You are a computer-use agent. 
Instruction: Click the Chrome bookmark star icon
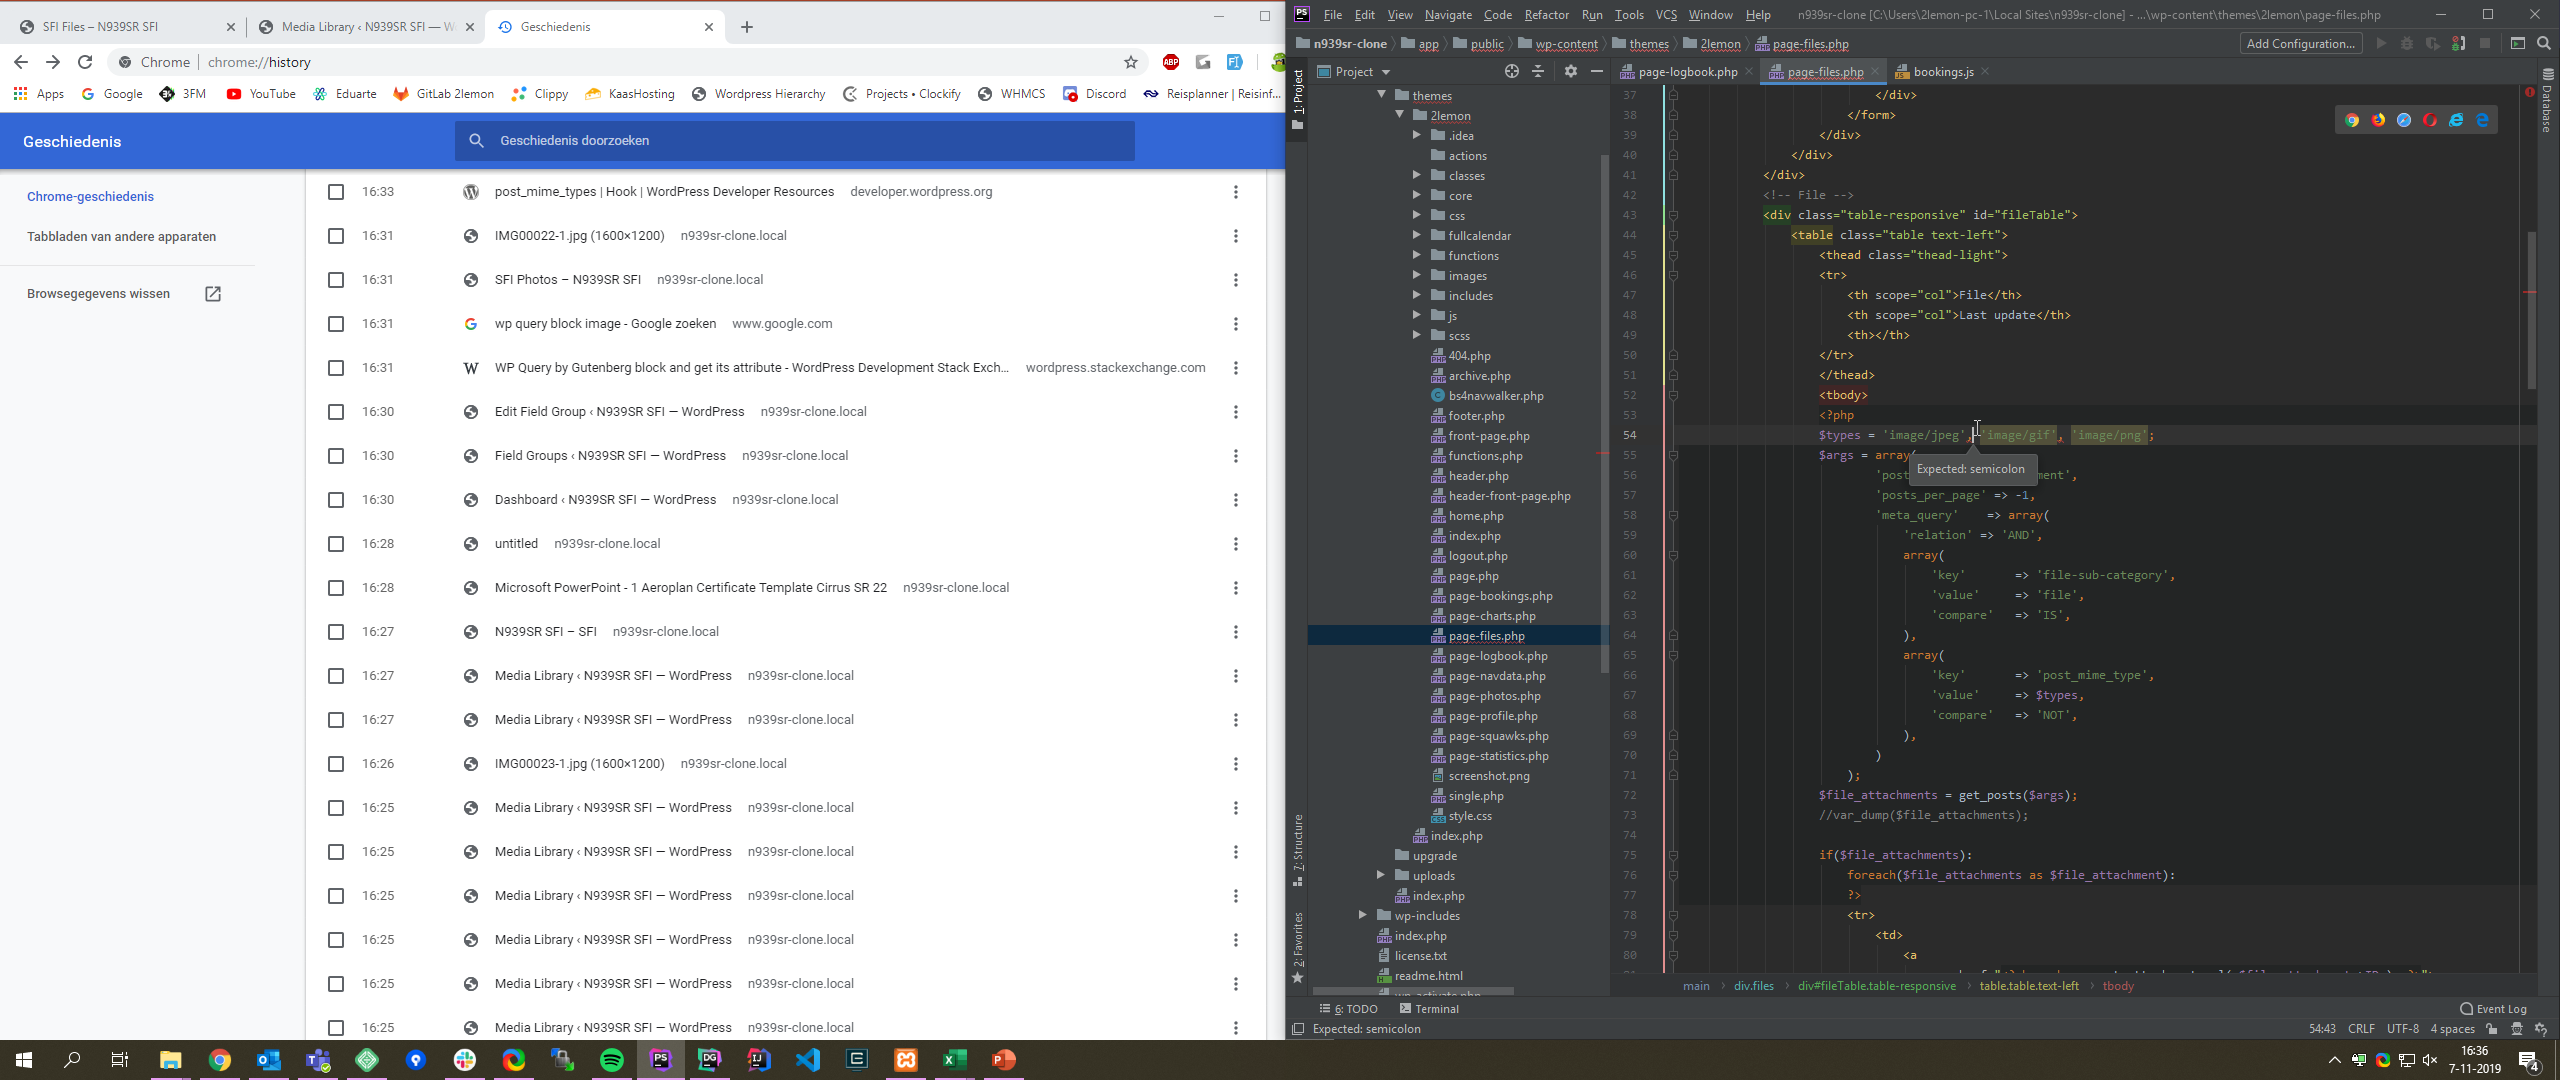click(1131, 62)
